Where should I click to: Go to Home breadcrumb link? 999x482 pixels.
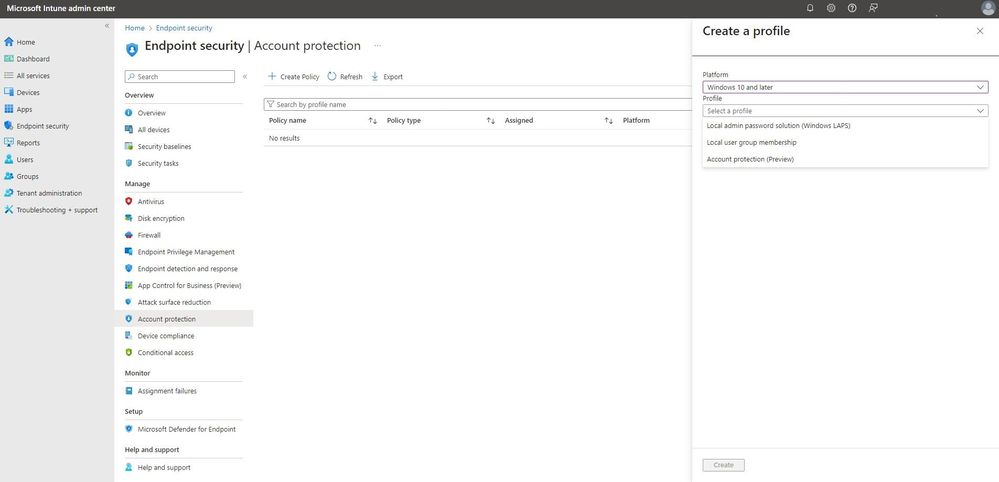click(x=134, y=28)
